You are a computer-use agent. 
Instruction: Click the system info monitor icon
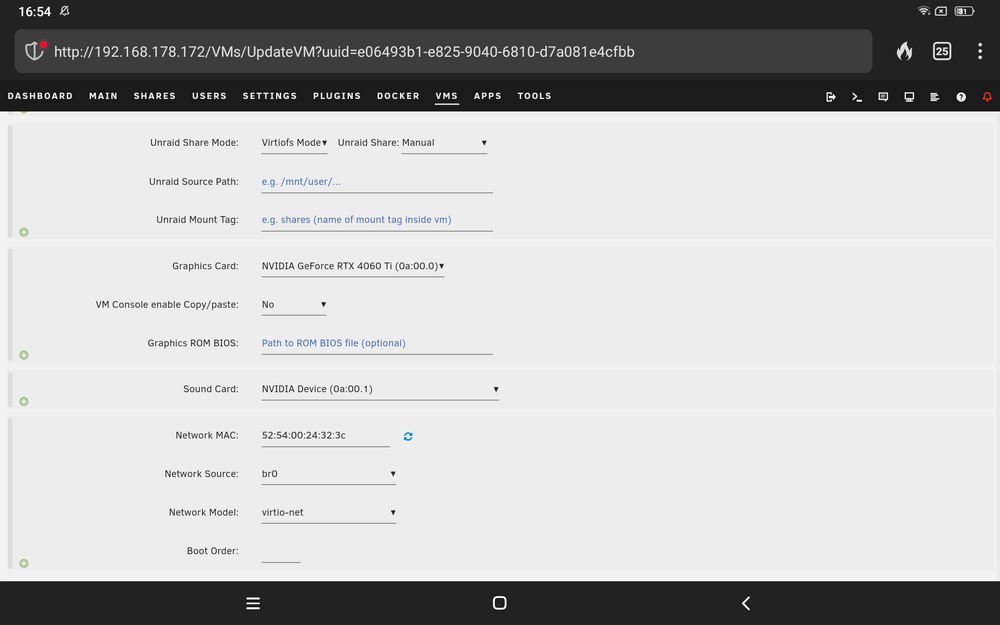click(909, 97)
